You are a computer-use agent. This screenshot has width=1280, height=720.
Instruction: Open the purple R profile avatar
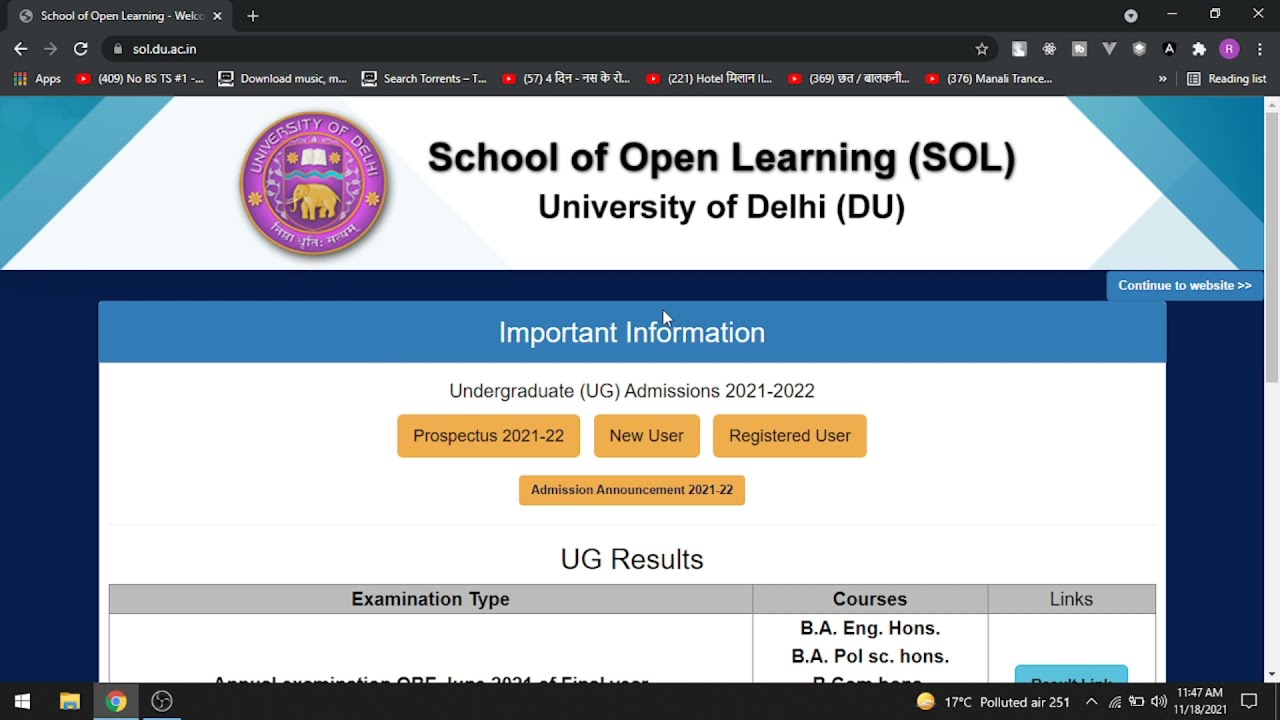[1230, 49]
